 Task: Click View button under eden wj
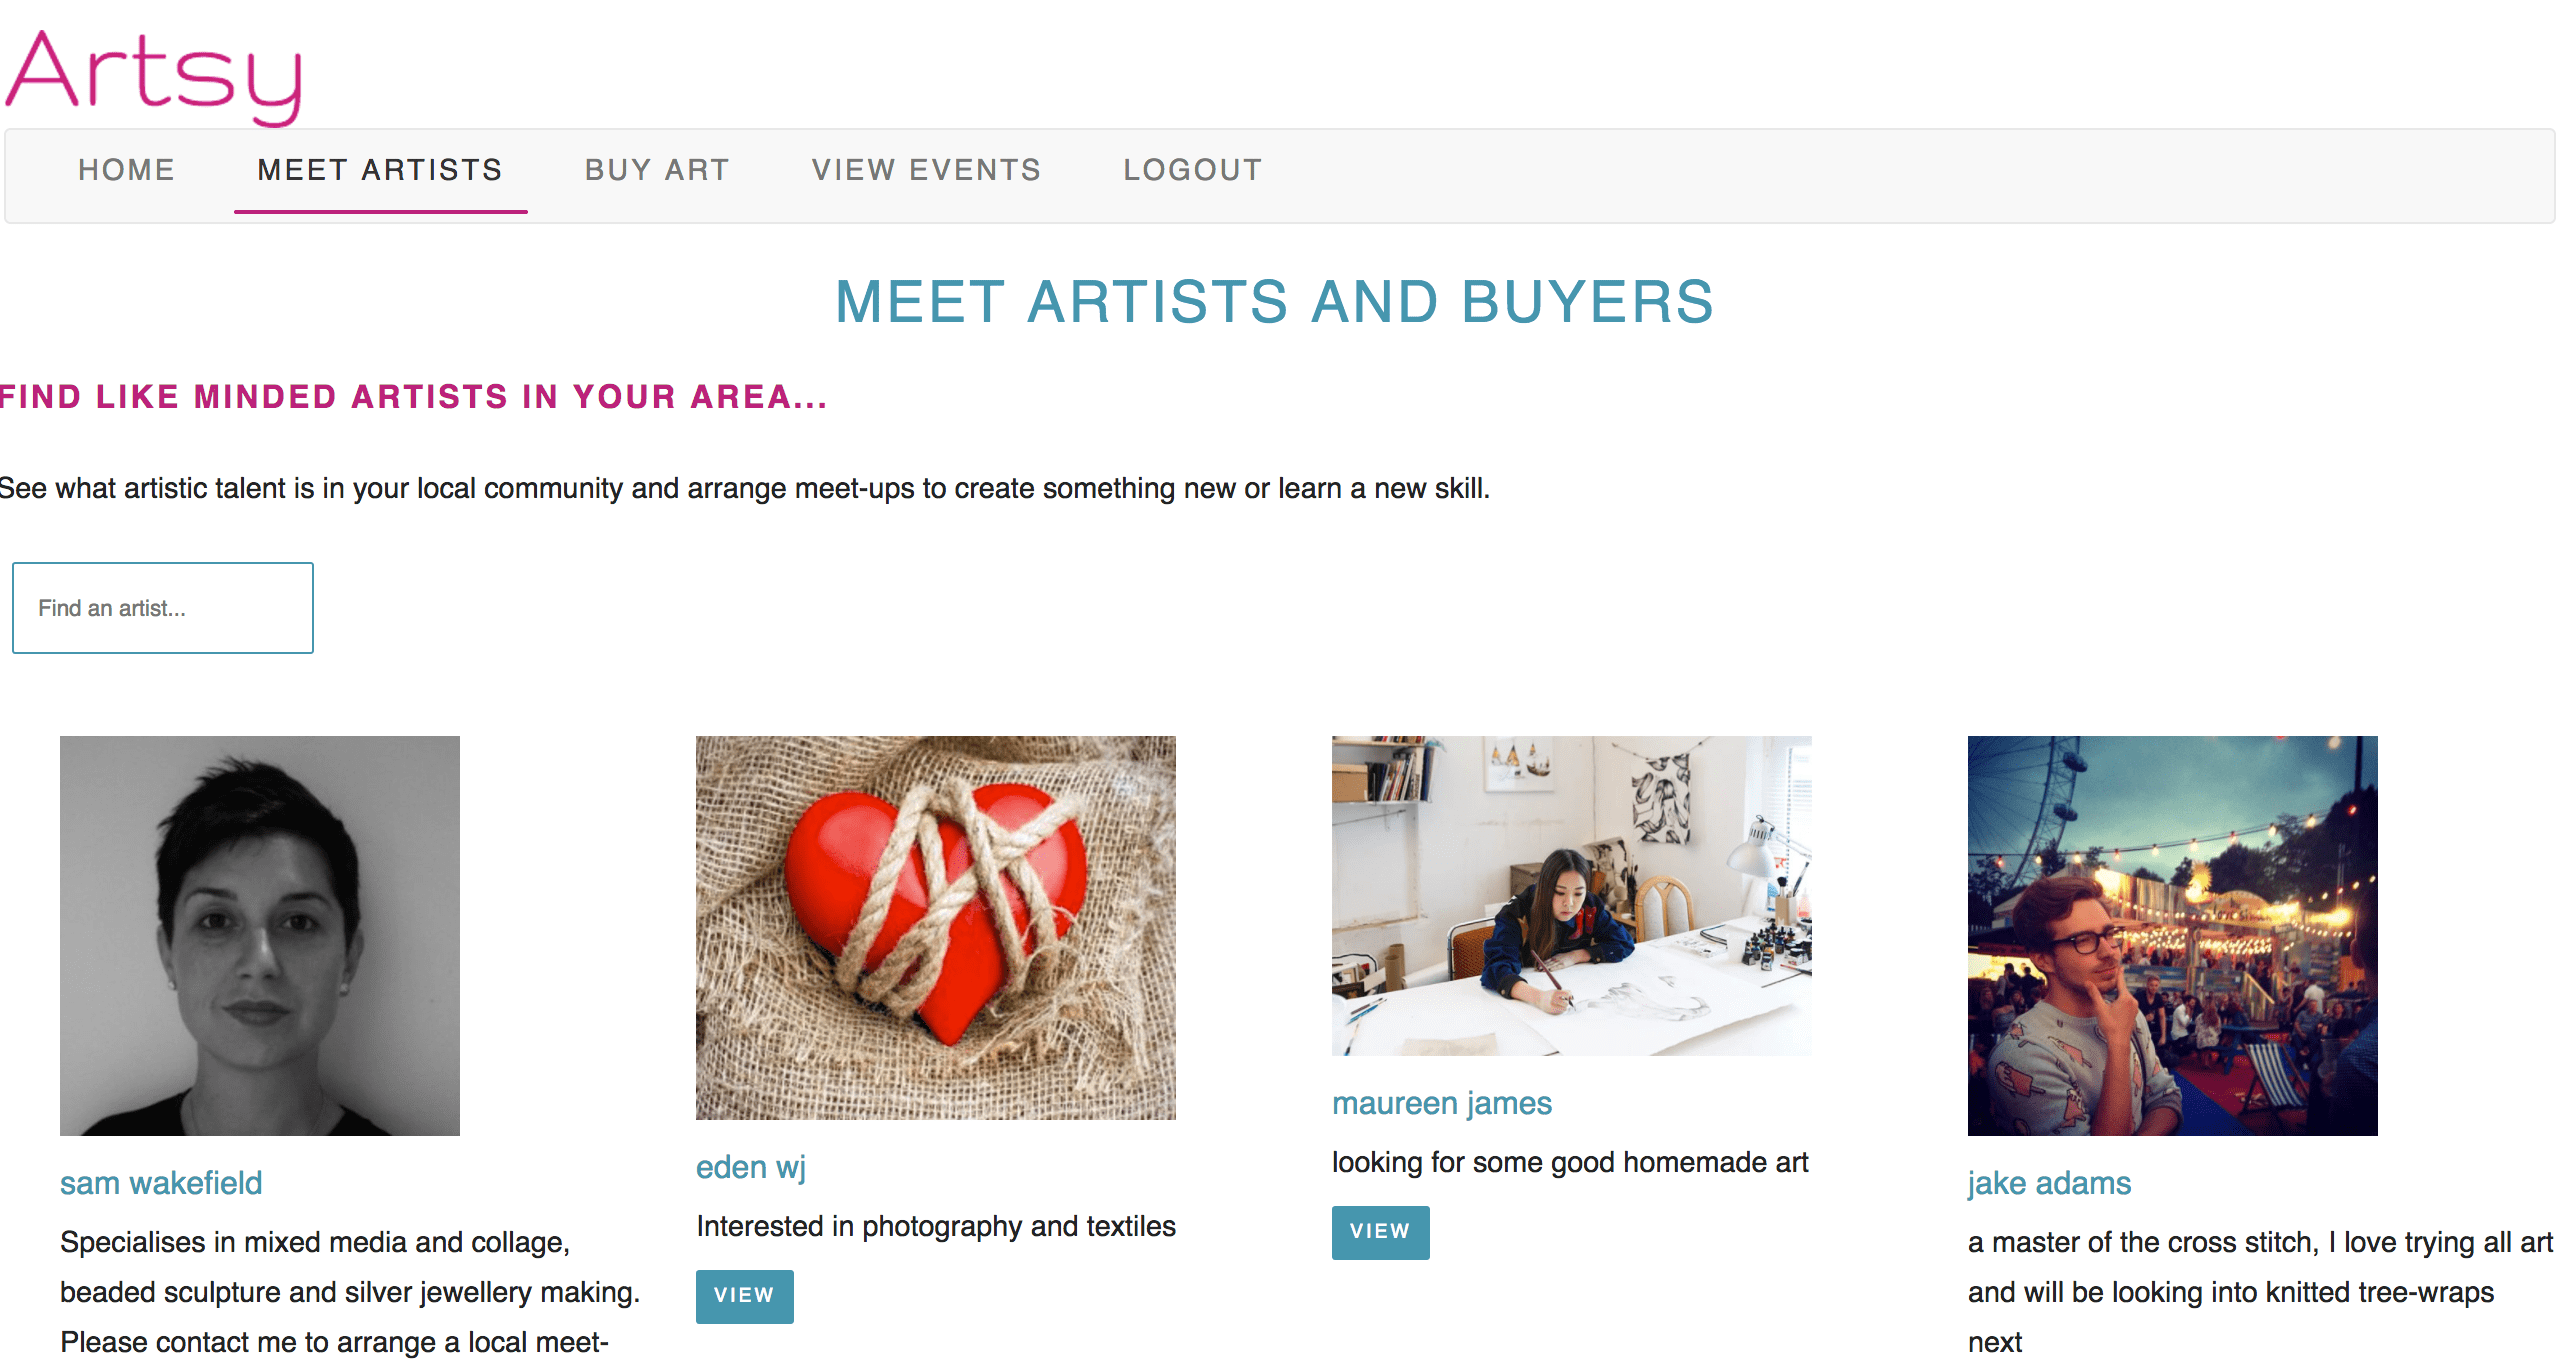click(745, 1296)
